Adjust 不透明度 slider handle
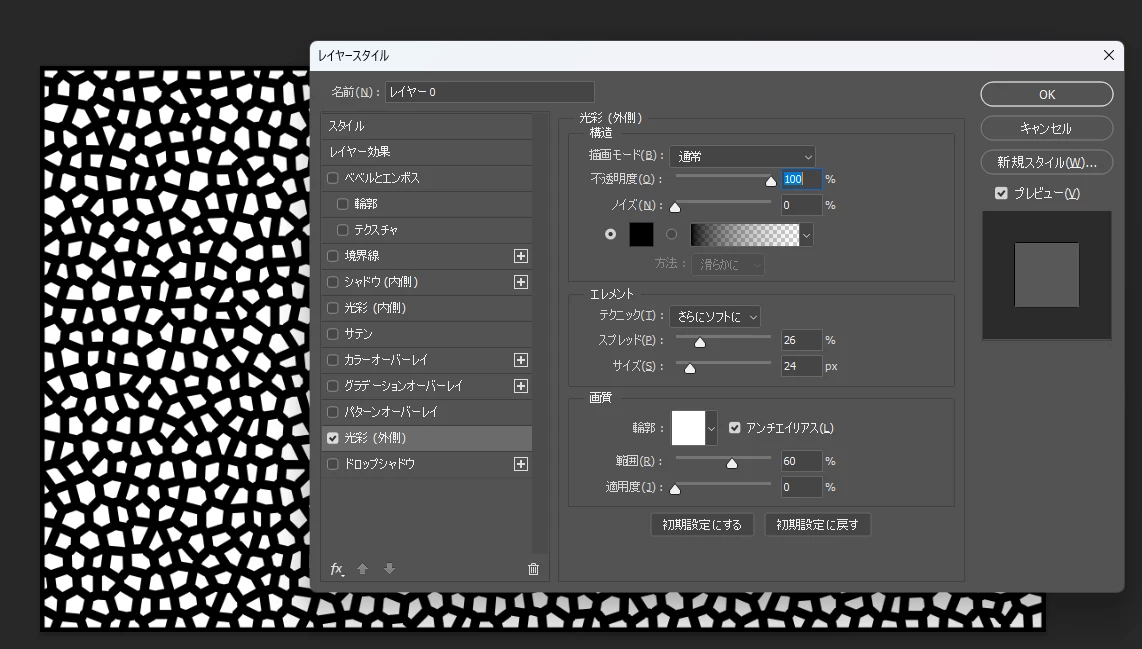Screen dimensions: 1142x649 pos(771,181)
